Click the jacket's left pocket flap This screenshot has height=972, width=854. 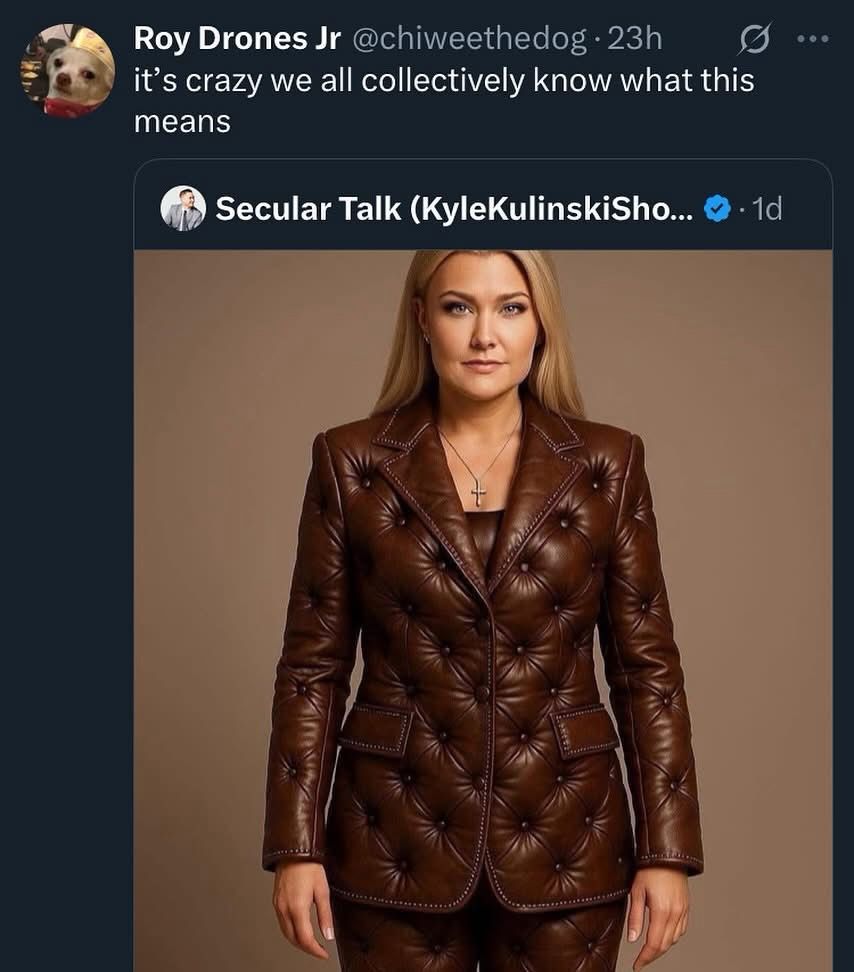pos(374,728)
